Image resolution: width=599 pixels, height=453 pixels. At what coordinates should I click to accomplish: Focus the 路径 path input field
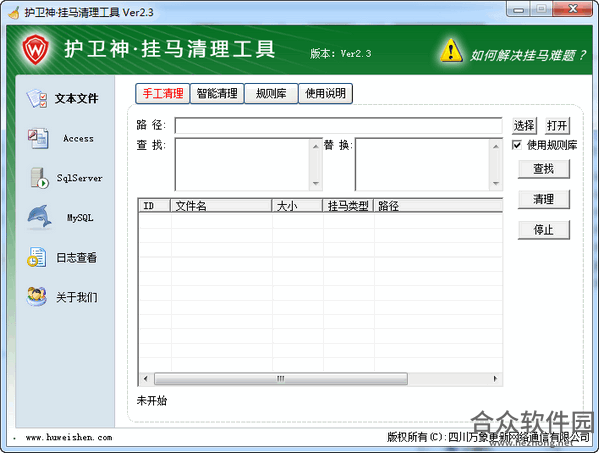tap(338, 126)
